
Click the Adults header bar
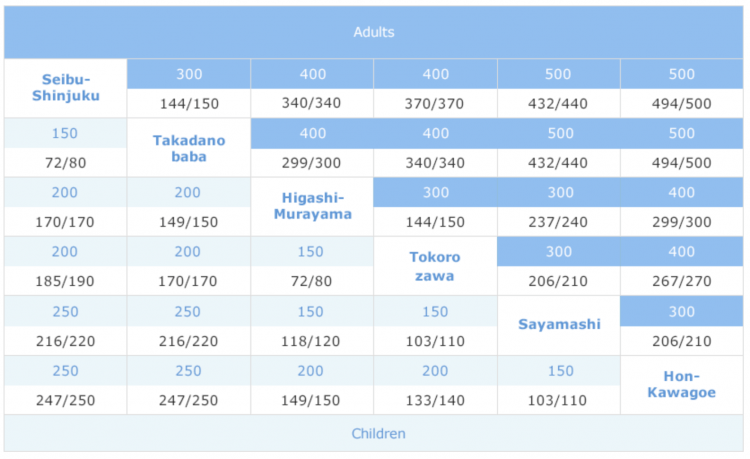(374, 32)
